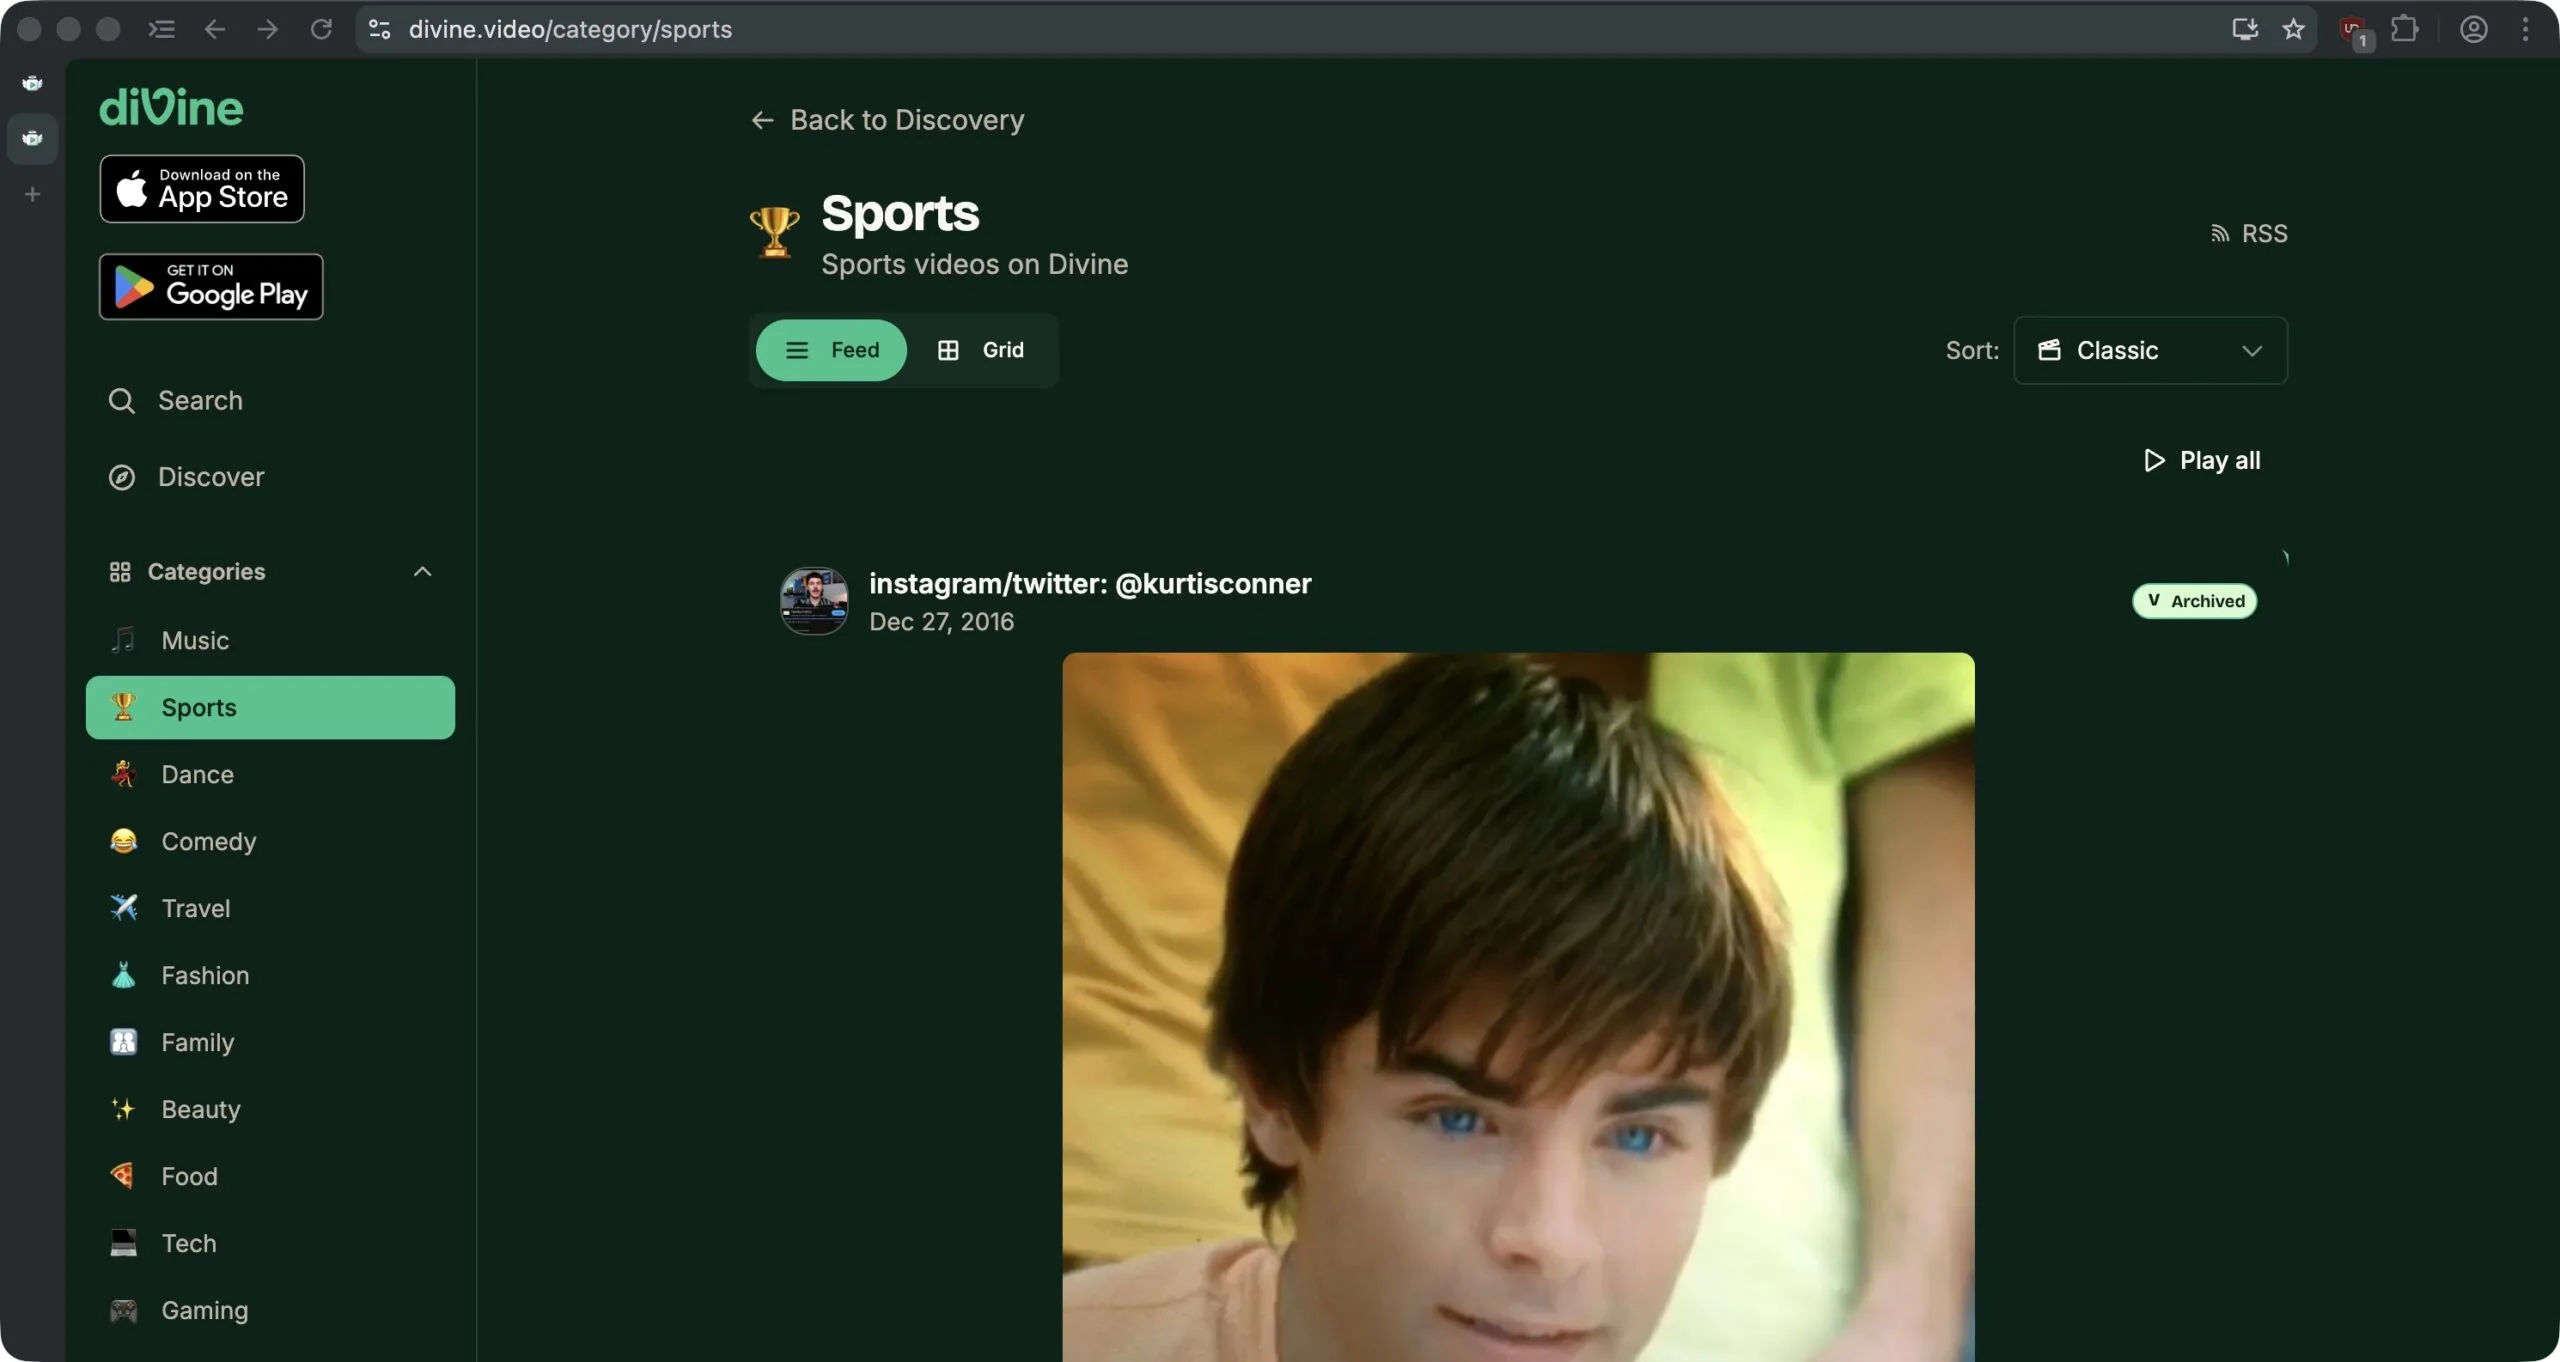2560x1362 pixels.
Task: Click the Download on the App Store badge
Action: (x=202, y=189)
